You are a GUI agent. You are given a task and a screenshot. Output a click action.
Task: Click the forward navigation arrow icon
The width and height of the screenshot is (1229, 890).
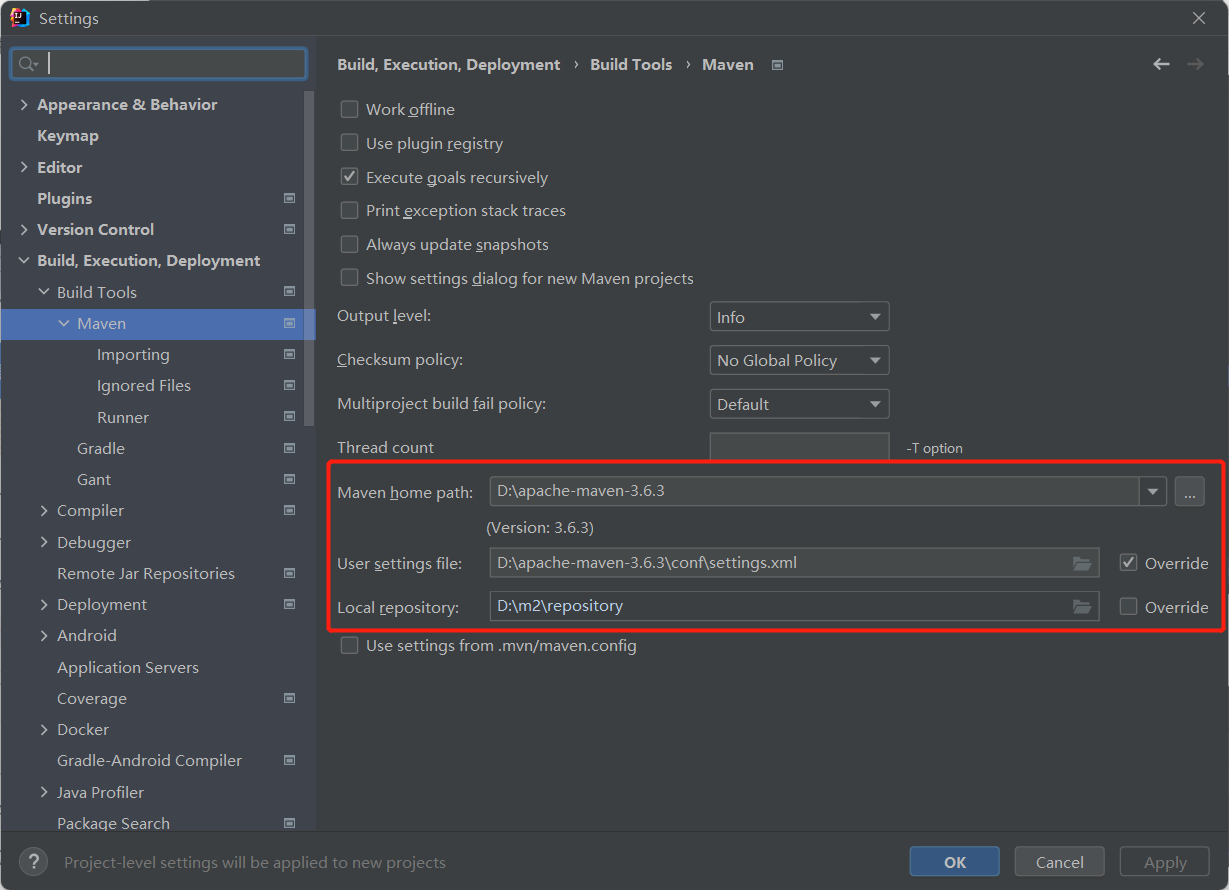(x=1195, y=64)
